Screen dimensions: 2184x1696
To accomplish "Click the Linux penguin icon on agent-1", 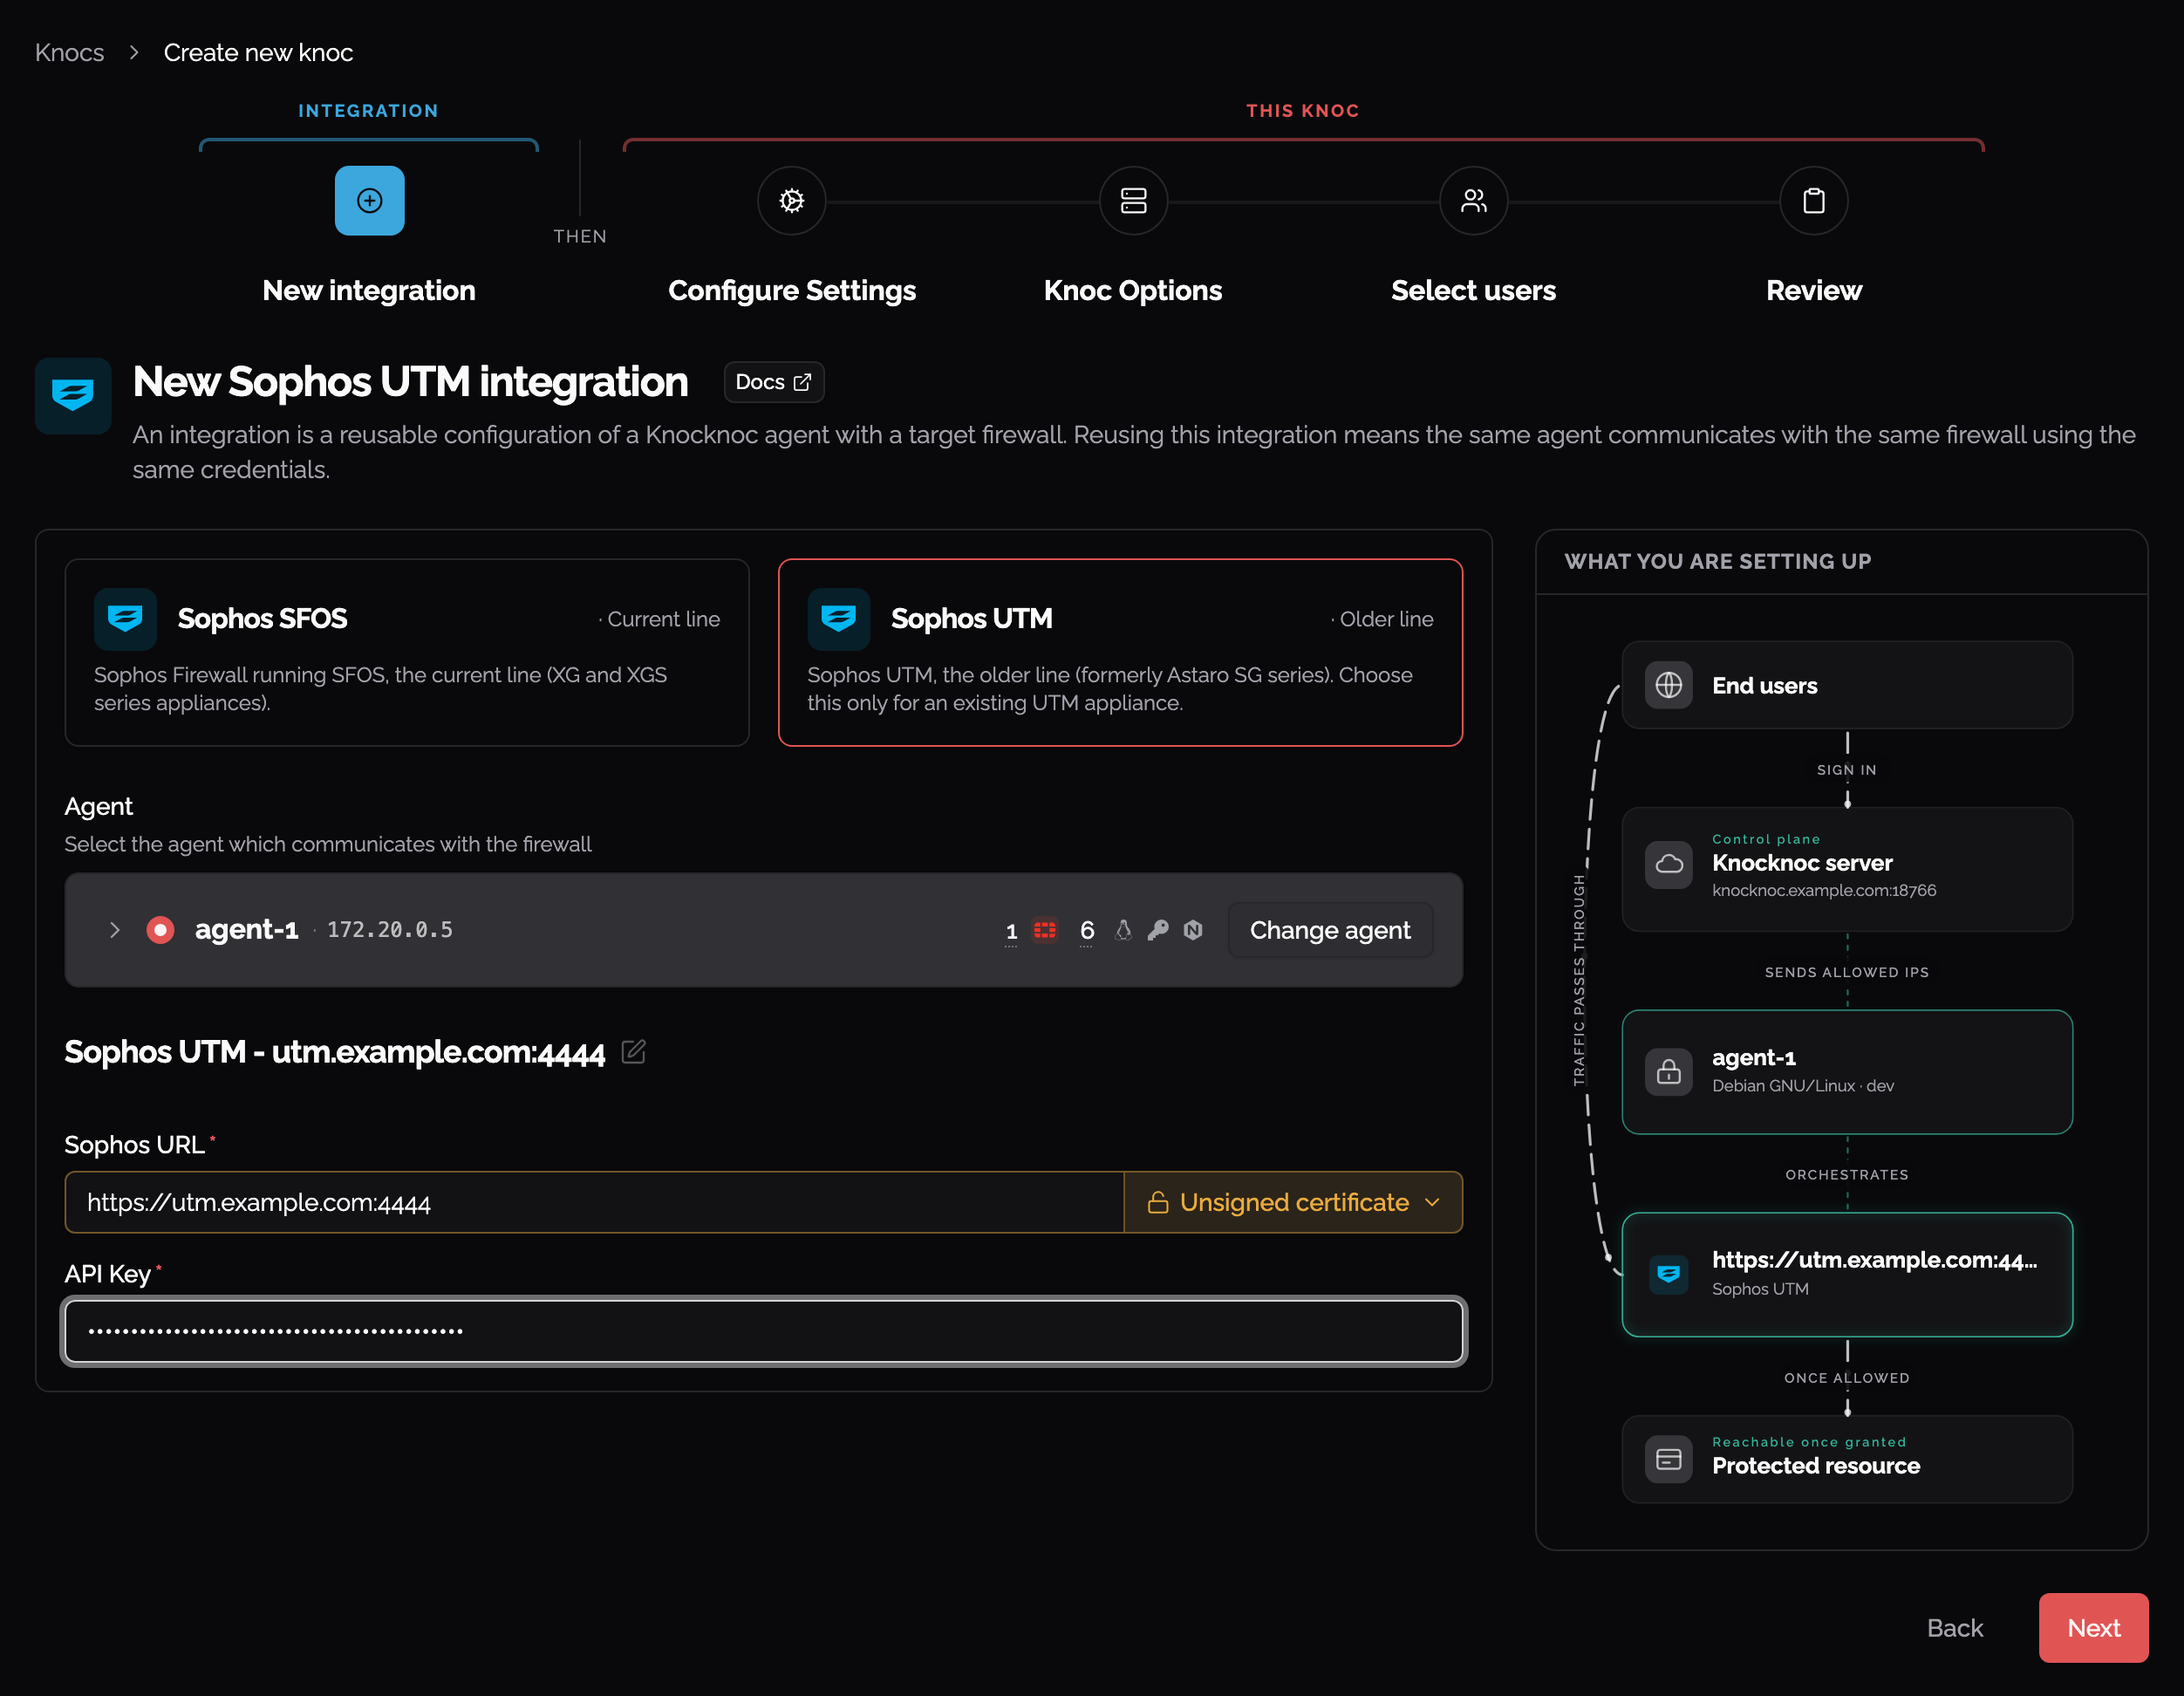I will (1123, 930).
